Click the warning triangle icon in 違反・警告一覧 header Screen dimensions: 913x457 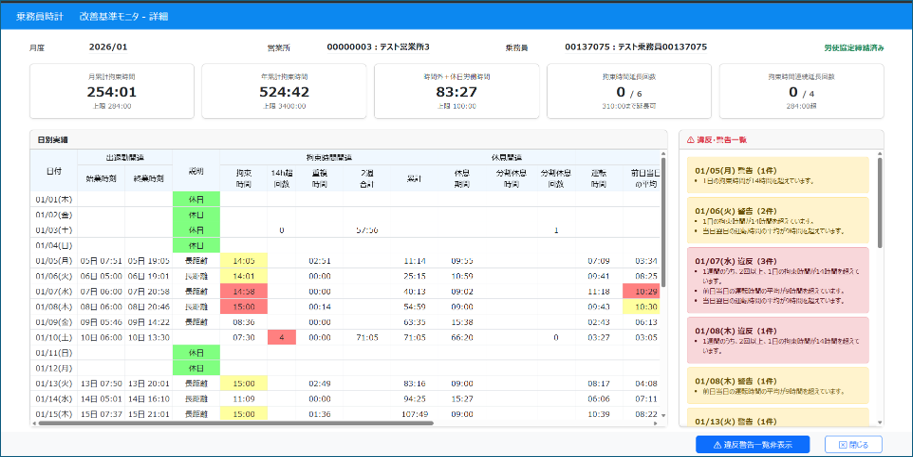688,140
